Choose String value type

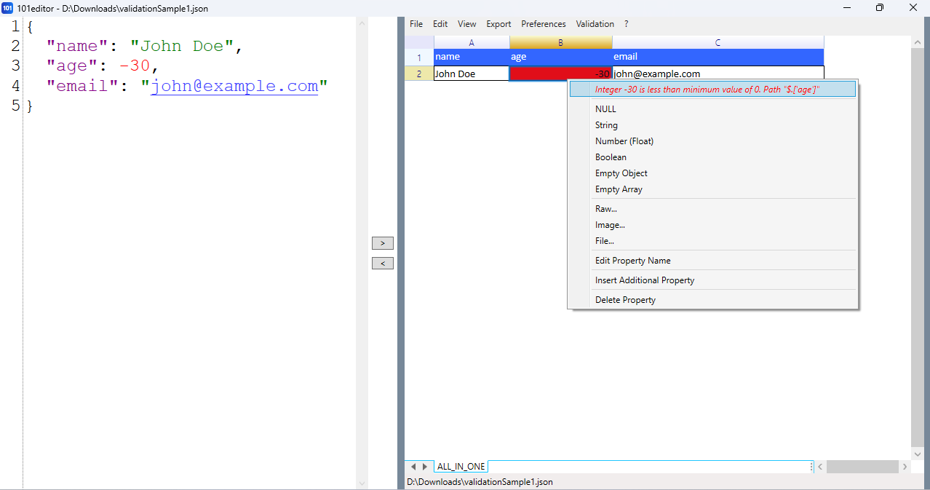[712, 125]
